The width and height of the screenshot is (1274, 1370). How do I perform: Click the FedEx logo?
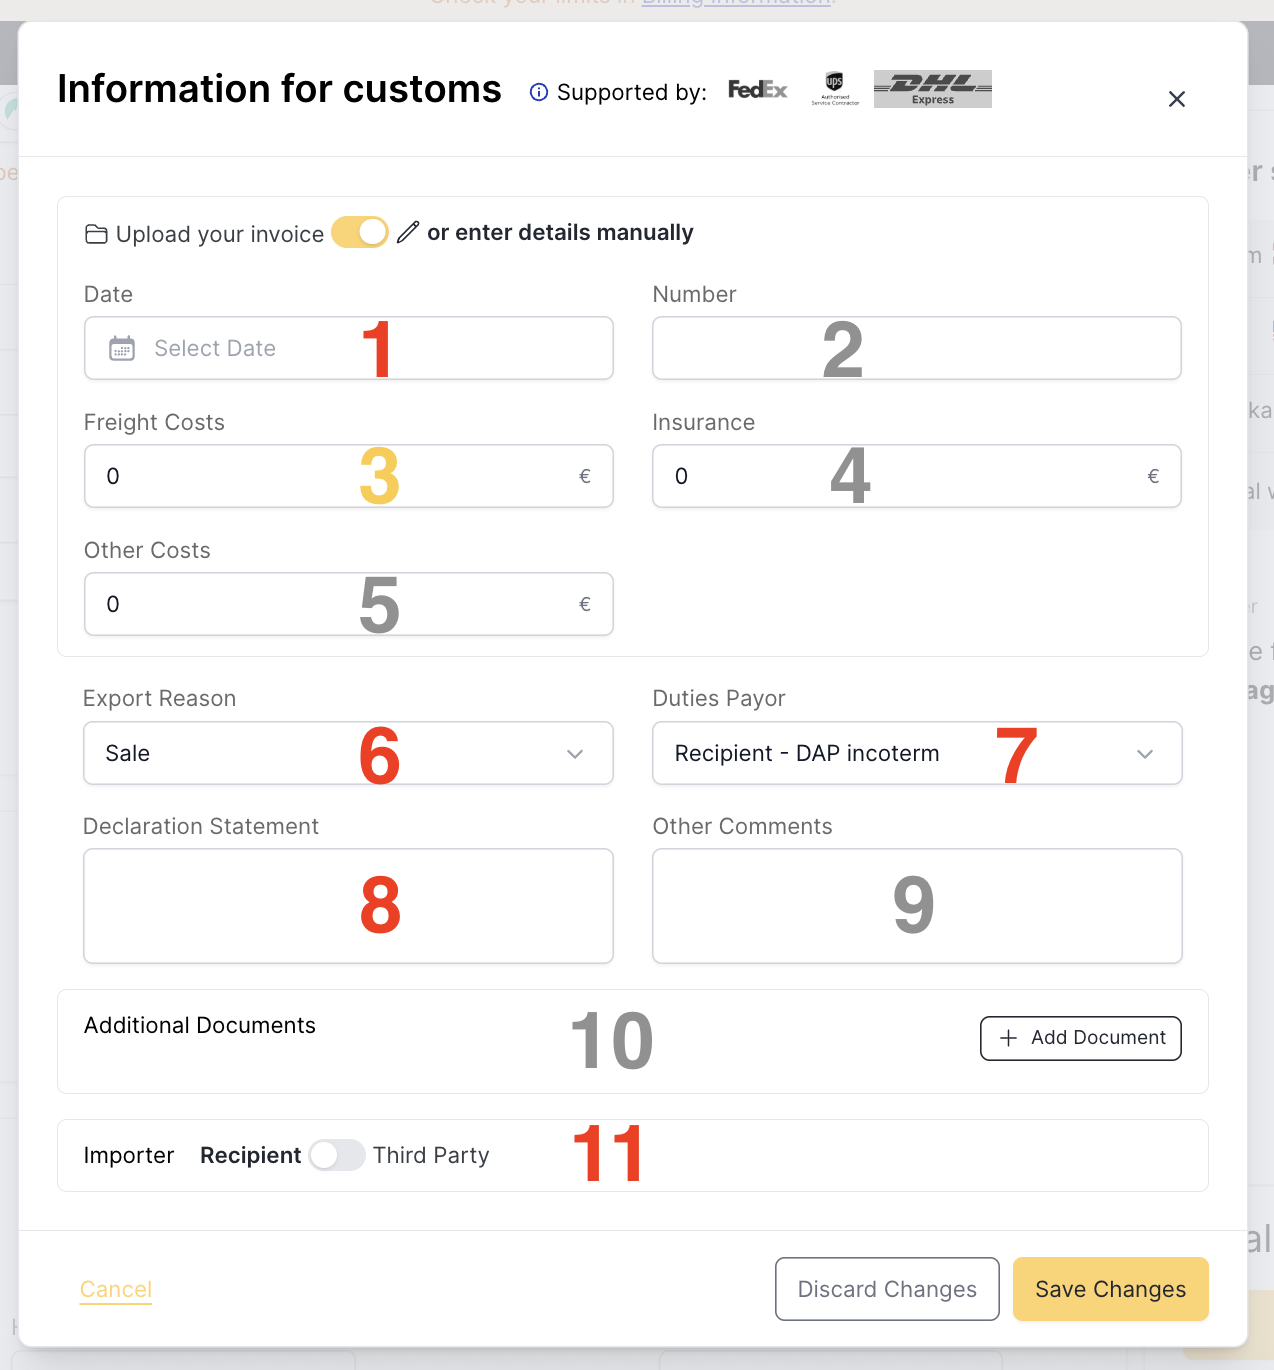click(757, 90)
